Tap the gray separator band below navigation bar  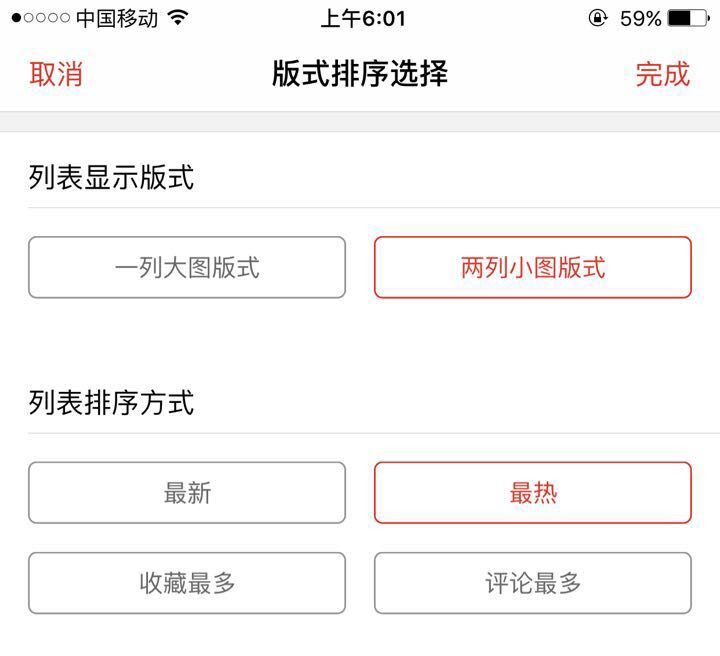[x=360, y=121]
